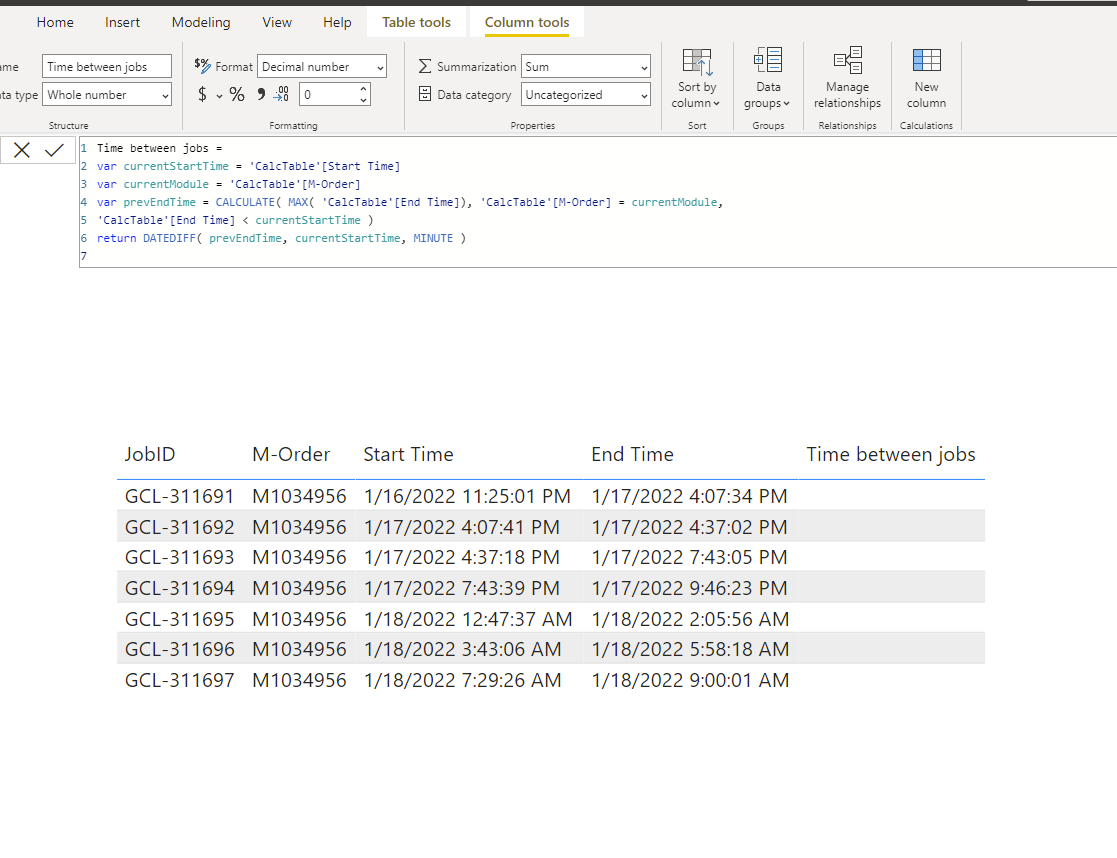This screenshot has height=858, width=1117.
Task: Select the GCL-311694 cell
Action: click(x=180, y=588)
